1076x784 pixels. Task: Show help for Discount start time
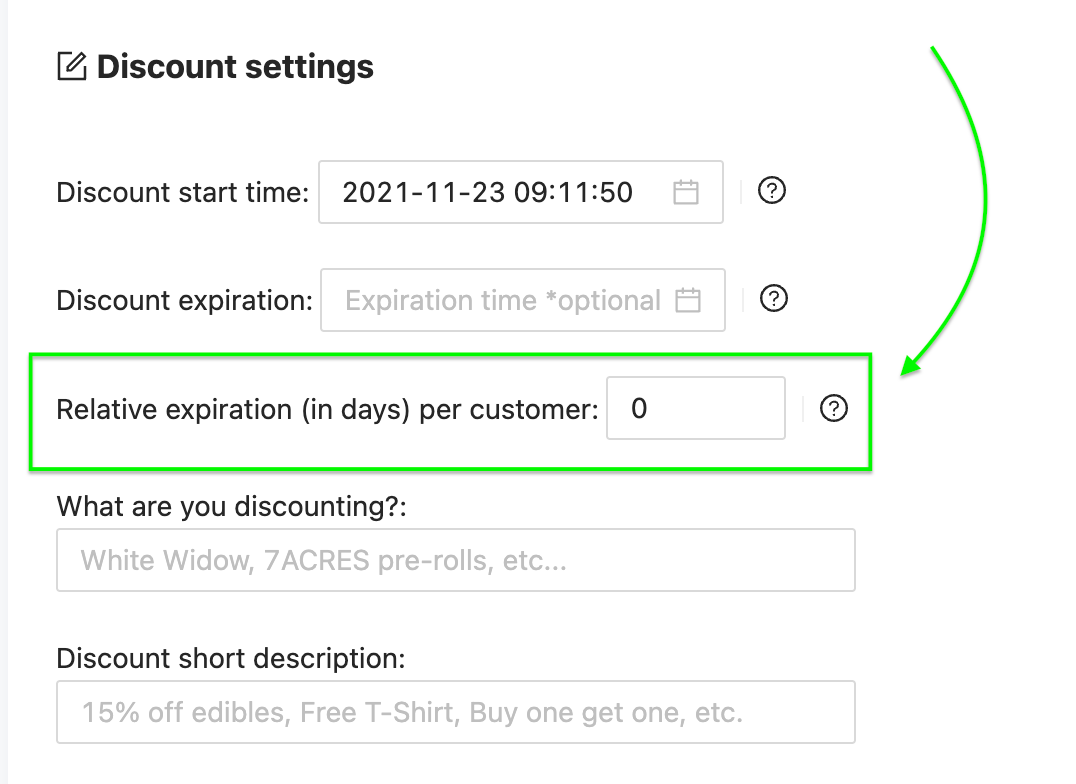(771, 190)
